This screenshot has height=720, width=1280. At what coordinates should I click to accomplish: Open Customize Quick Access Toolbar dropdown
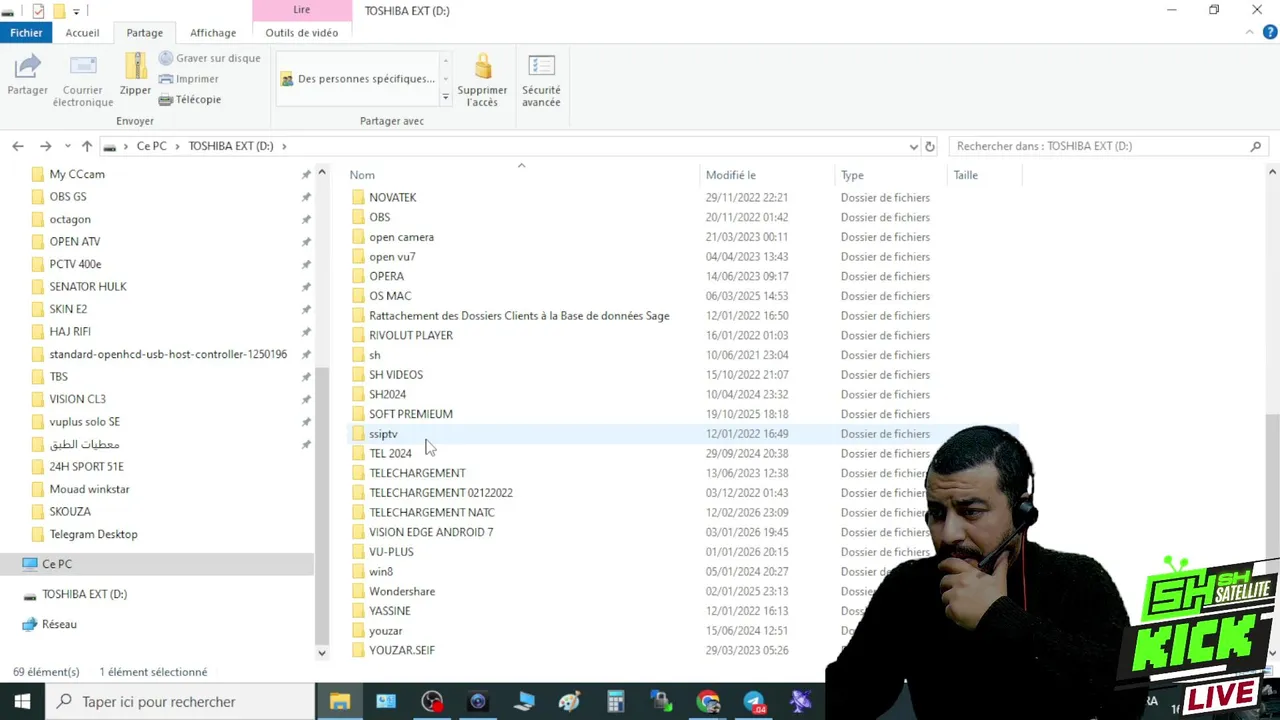click(76, 12)
